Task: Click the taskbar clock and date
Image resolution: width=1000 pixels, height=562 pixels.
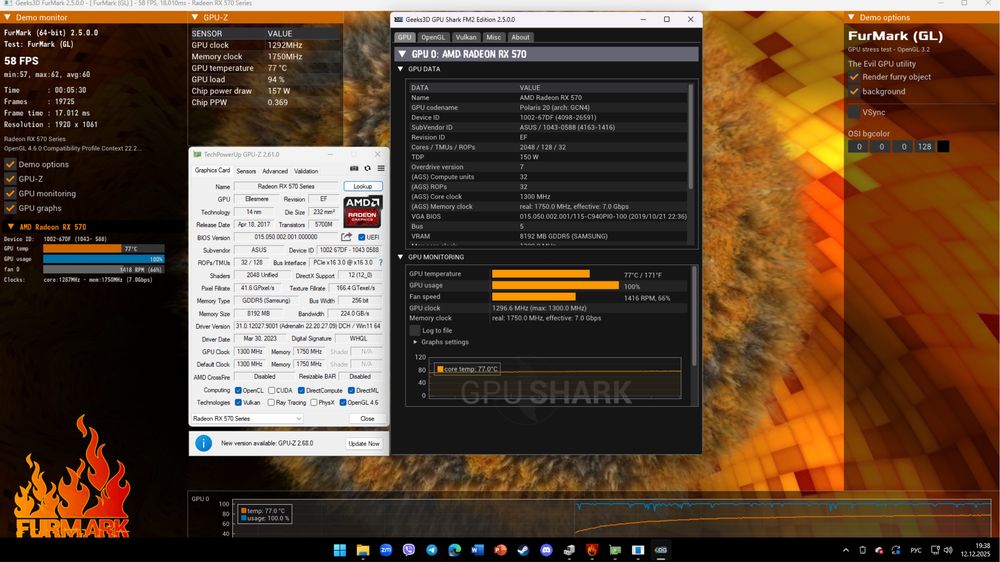Action: pyautogui.click(x=975, y=550)
